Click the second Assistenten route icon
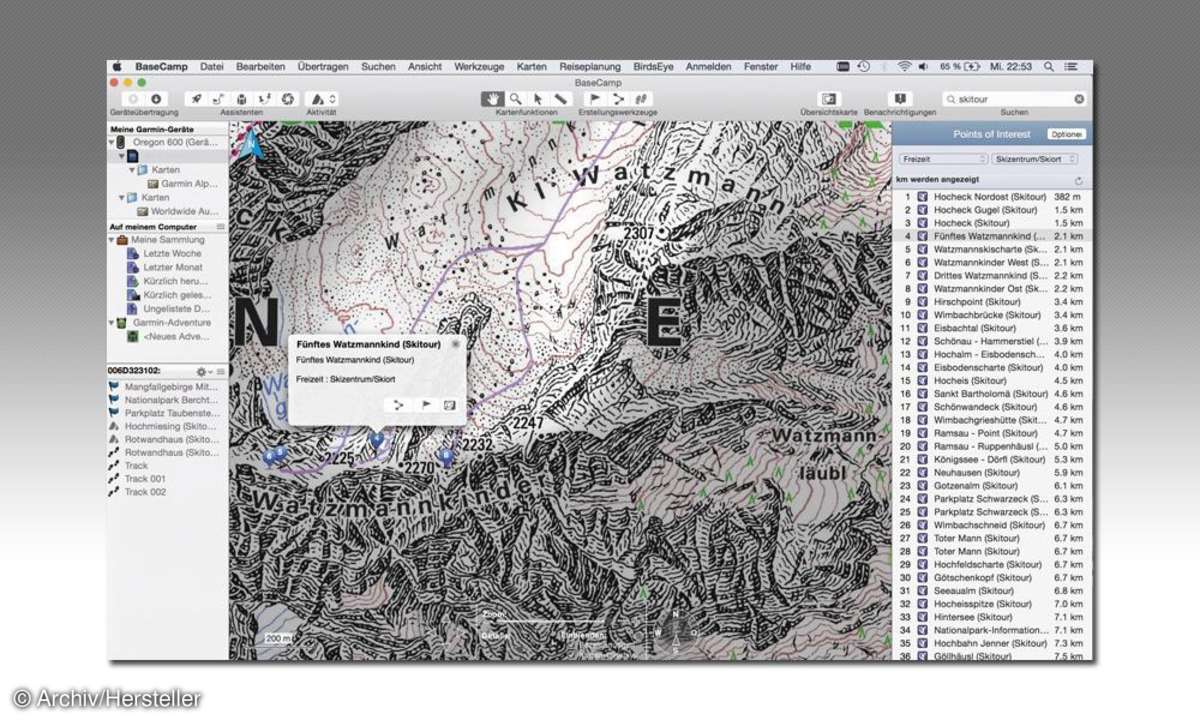This screenshot has height=720, width=1200. (219, 99)
